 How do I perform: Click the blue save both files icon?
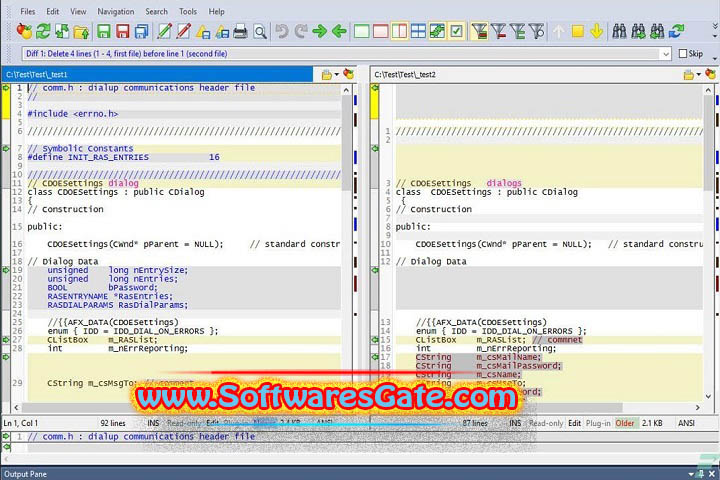pos(141,31)
